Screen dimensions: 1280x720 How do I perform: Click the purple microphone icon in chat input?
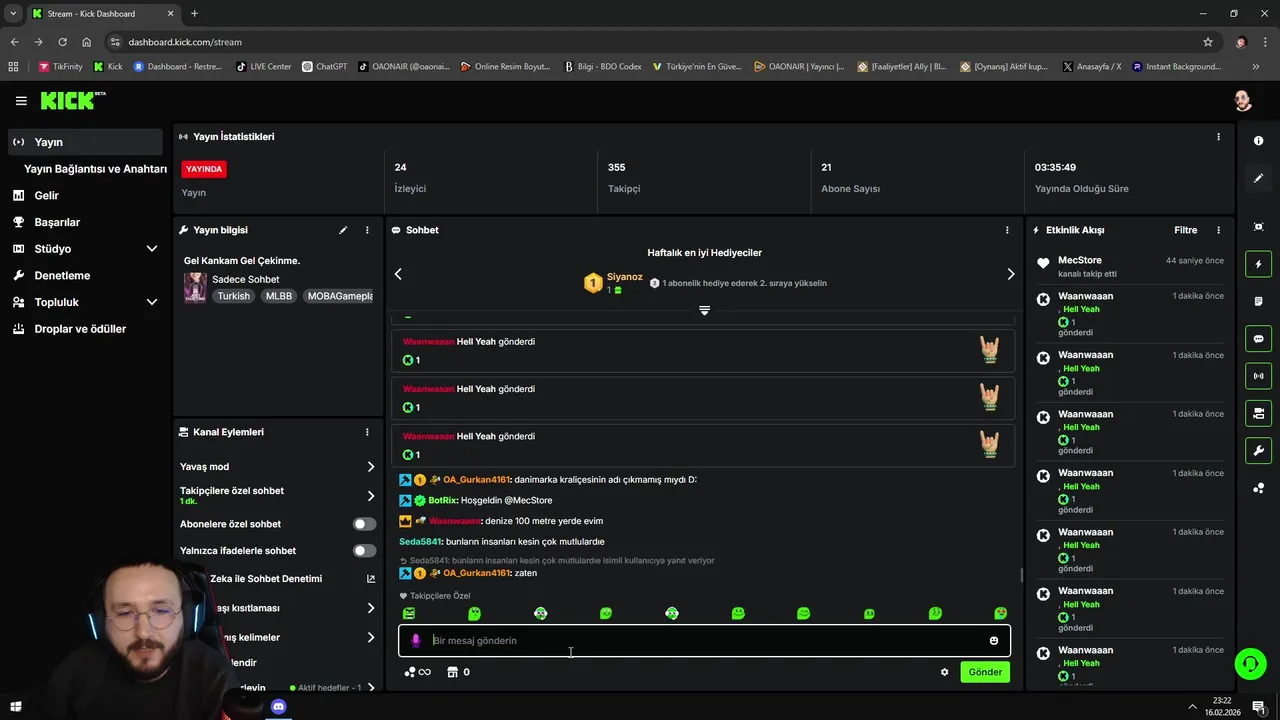(x=416, y=641)
